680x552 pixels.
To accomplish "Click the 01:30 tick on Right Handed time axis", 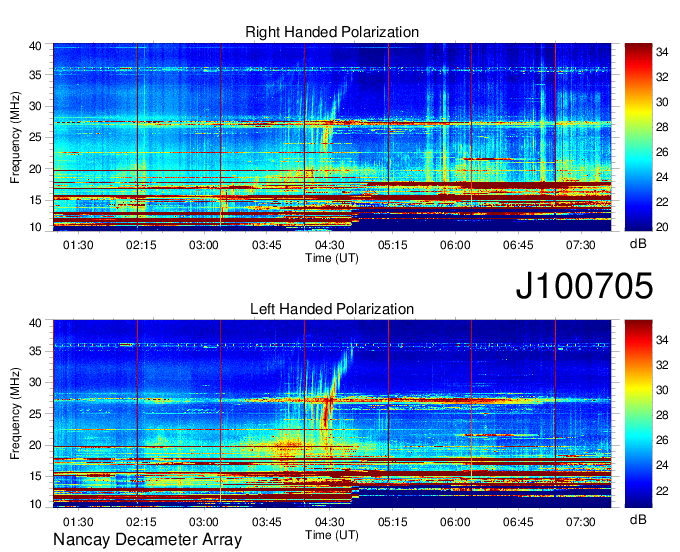I will (78, 245).
